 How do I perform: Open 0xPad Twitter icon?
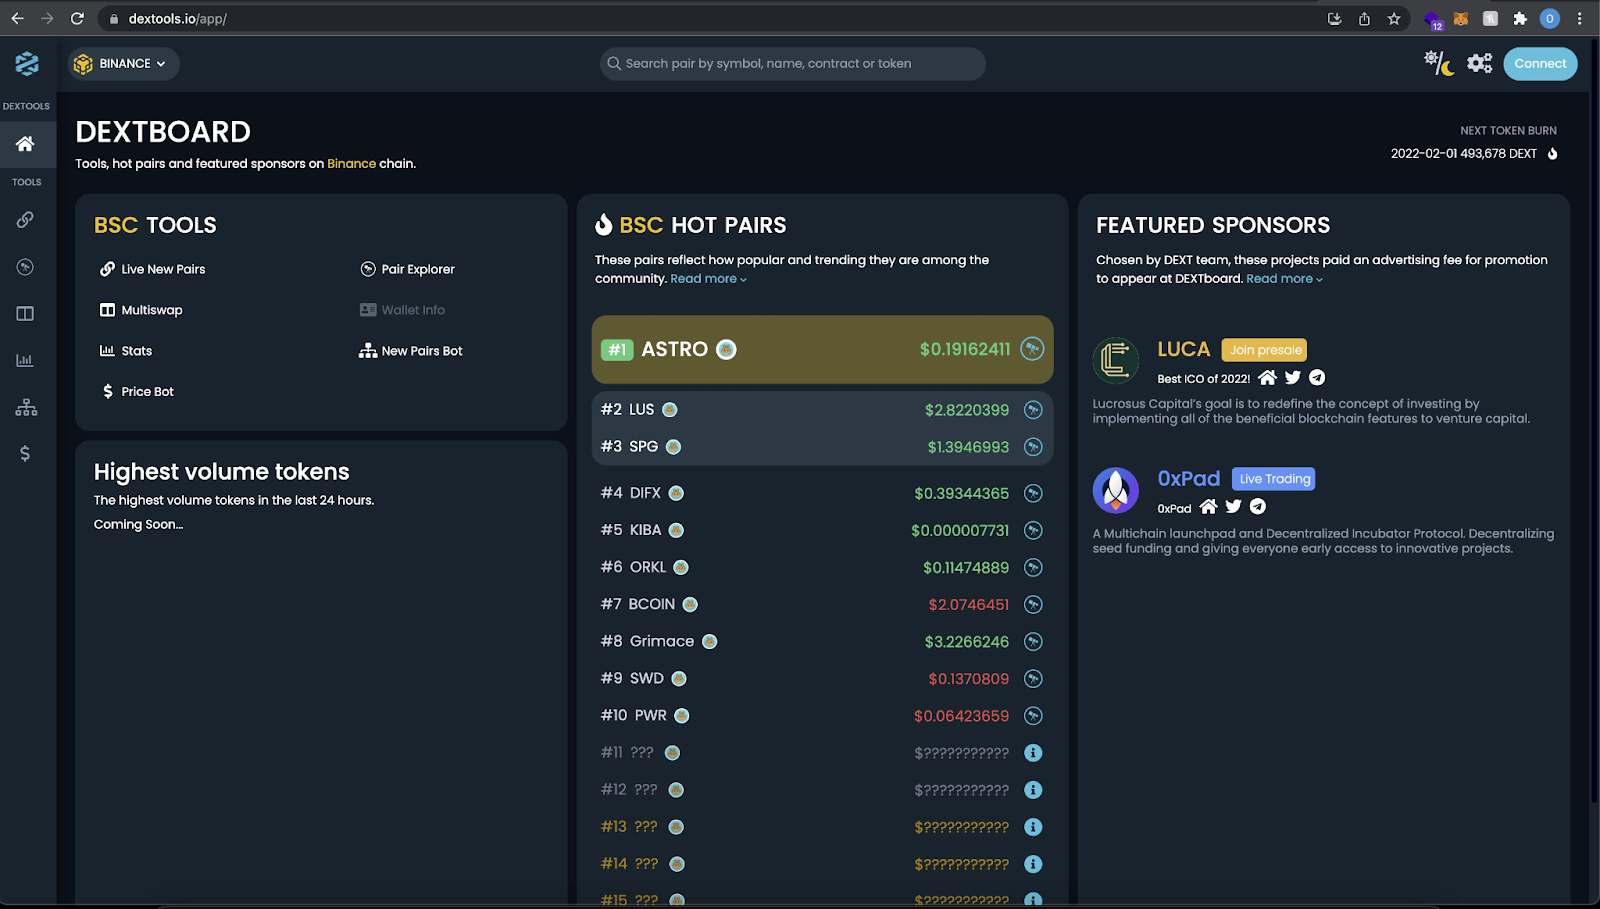tap(1234, 507)
